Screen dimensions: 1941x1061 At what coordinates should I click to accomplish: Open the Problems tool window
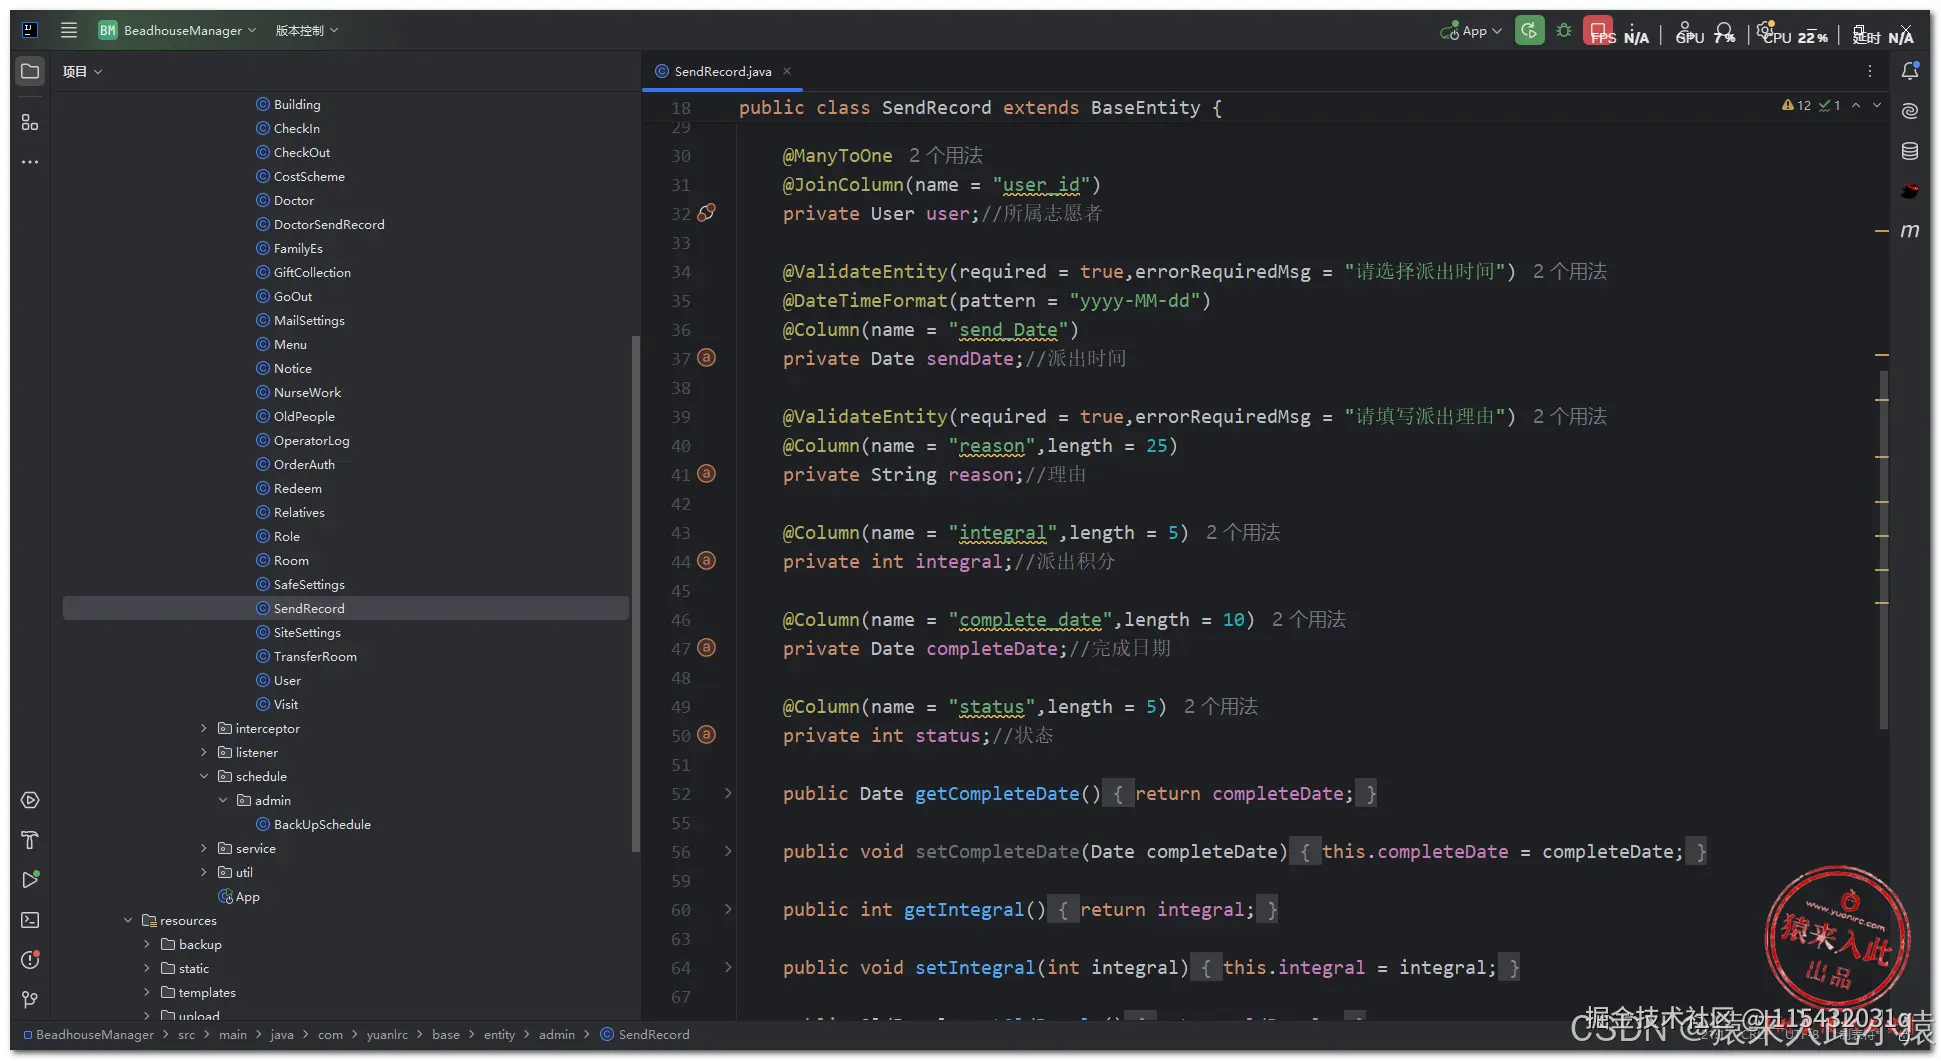click(x=30, y=960)
